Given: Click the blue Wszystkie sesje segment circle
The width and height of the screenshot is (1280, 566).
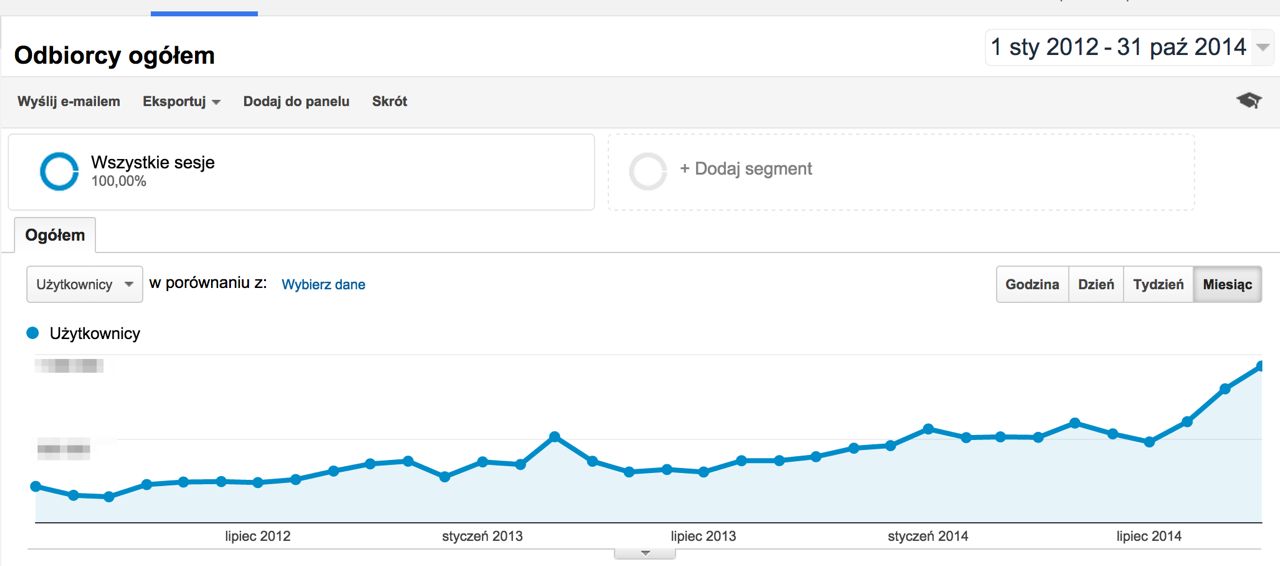Looking at the screenshot, I should [59, 171].
